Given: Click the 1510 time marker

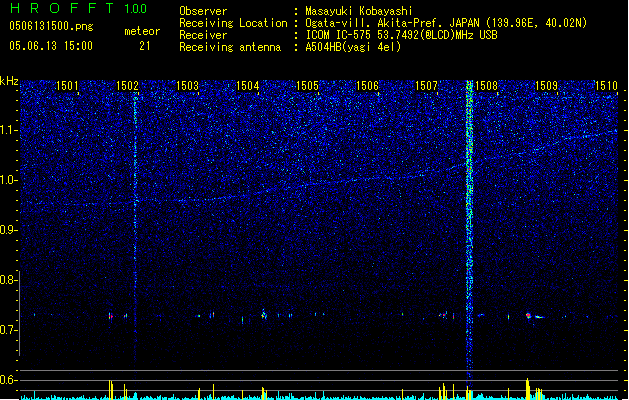Looking at the screenshot, I should coord(607,86).
